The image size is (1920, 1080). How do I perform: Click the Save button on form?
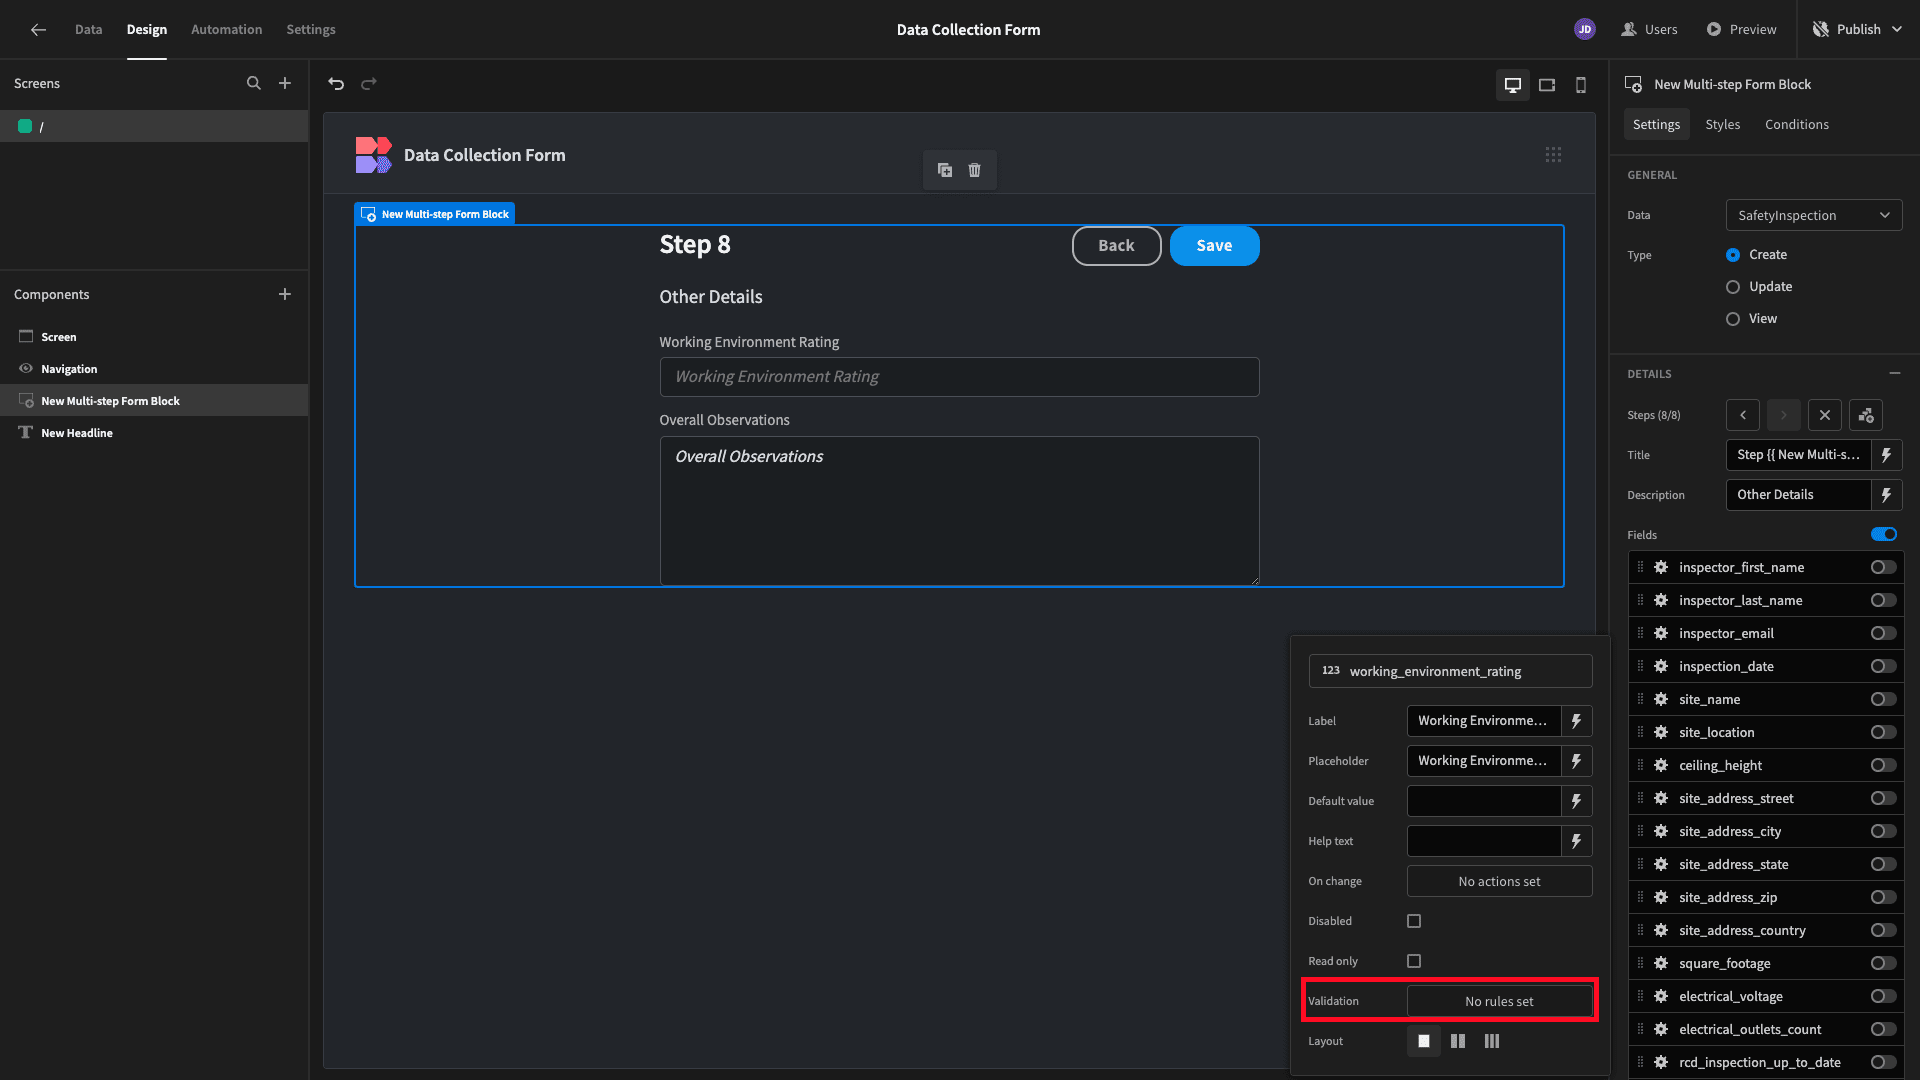pyautogui.click(x=1214, y=246)
